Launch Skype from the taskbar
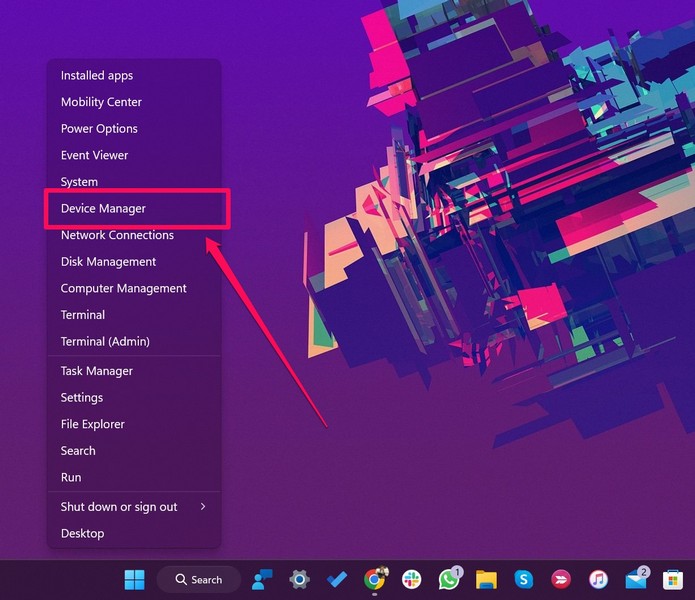The width and height of the screenshot is (695, 600). [x=523, y=579]
